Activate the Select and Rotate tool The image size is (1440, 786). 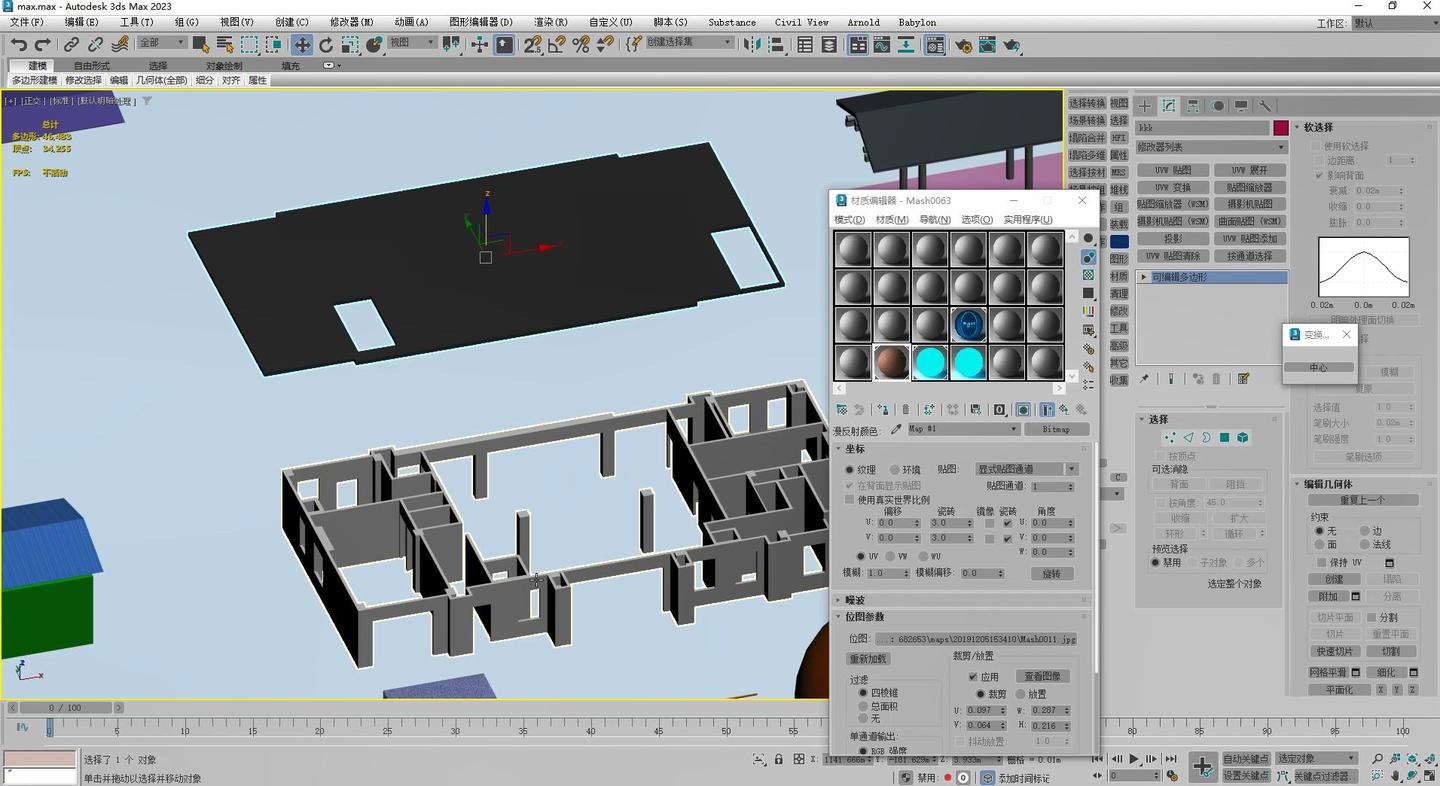326,44
